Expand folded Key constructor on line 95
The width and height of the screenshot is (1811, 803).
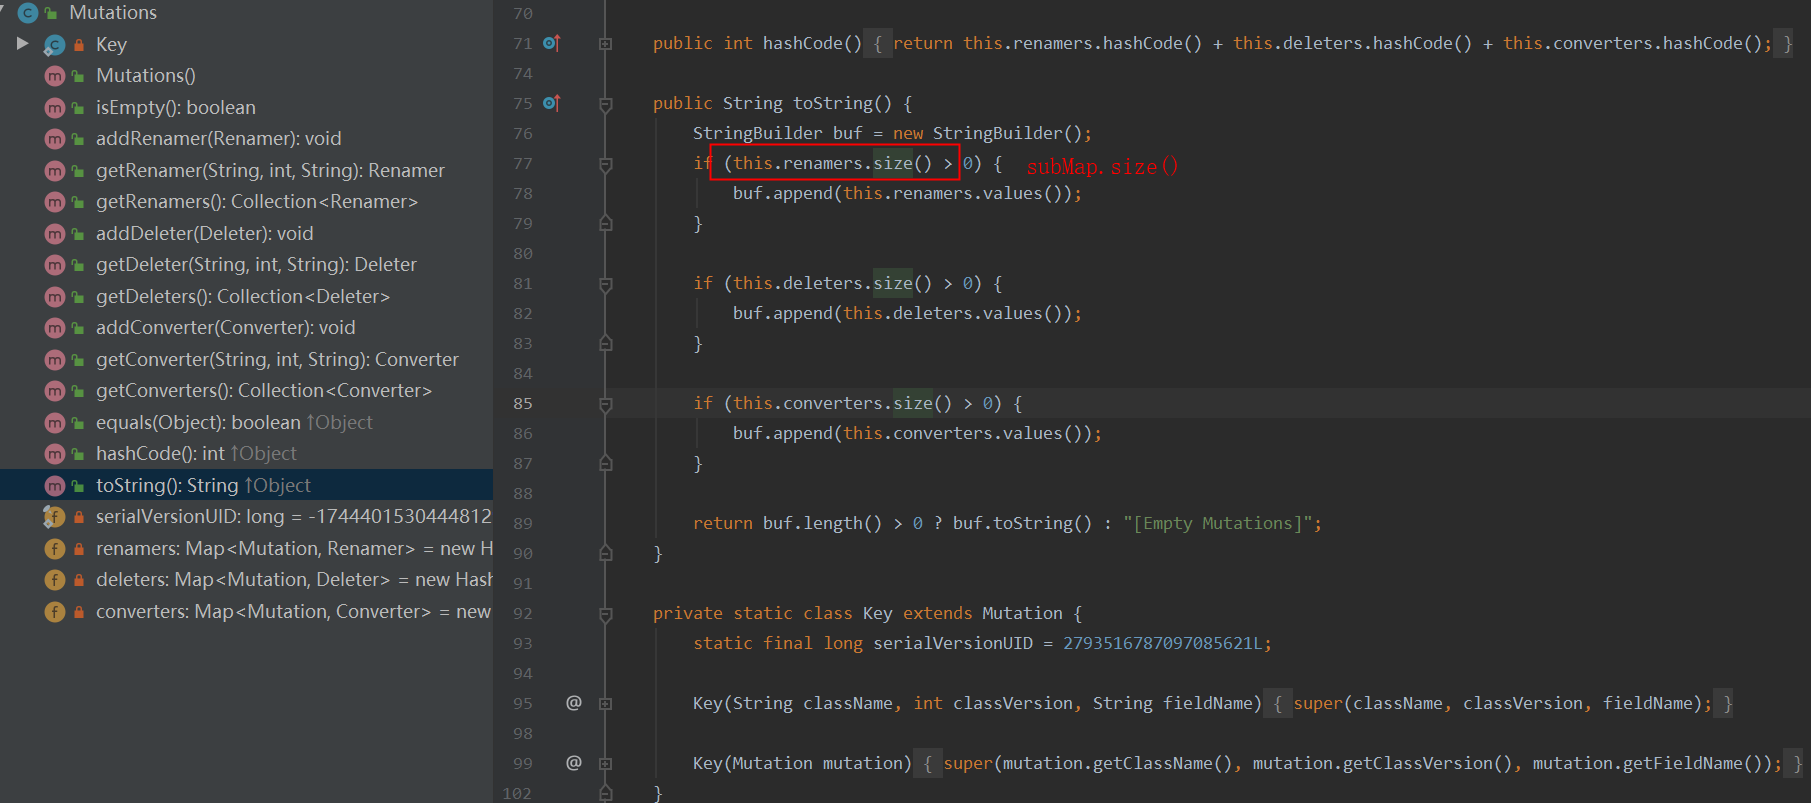pyautogui.click(x=605, y=704)
